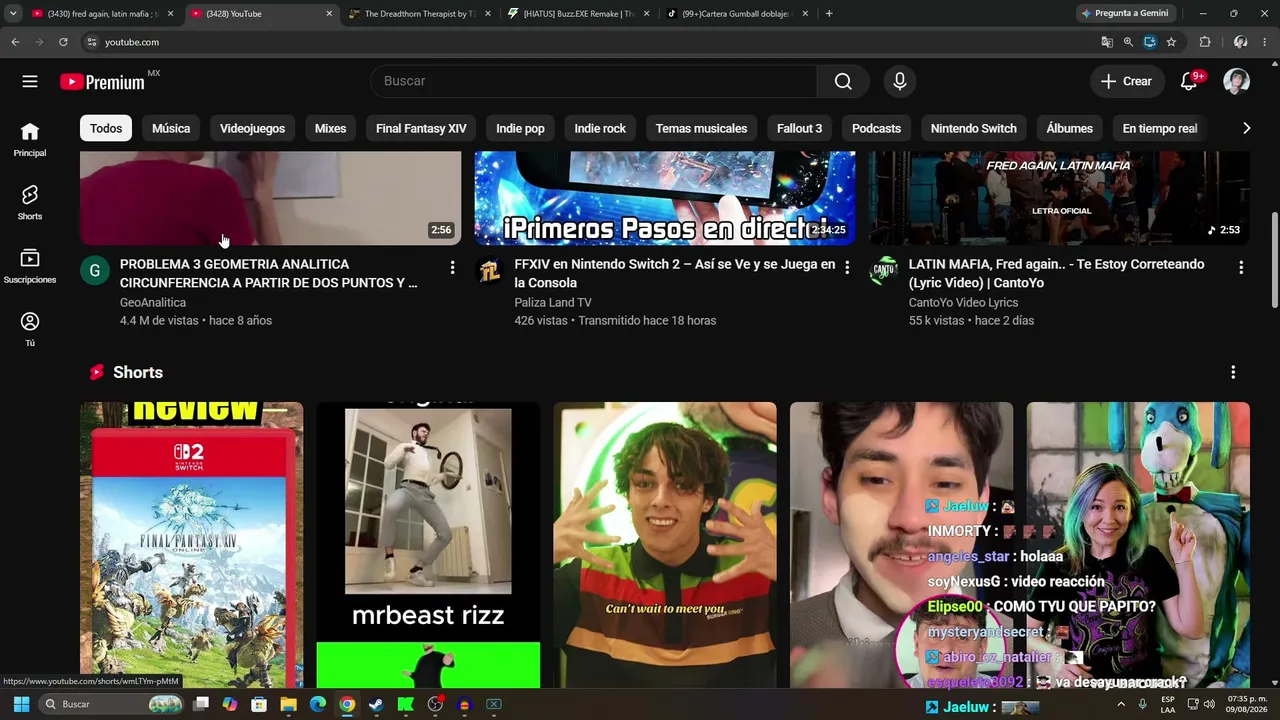Screen dimensions: 1280x720
Task: Open tab search dropdown in Chrome
Action: pos(13,13)
